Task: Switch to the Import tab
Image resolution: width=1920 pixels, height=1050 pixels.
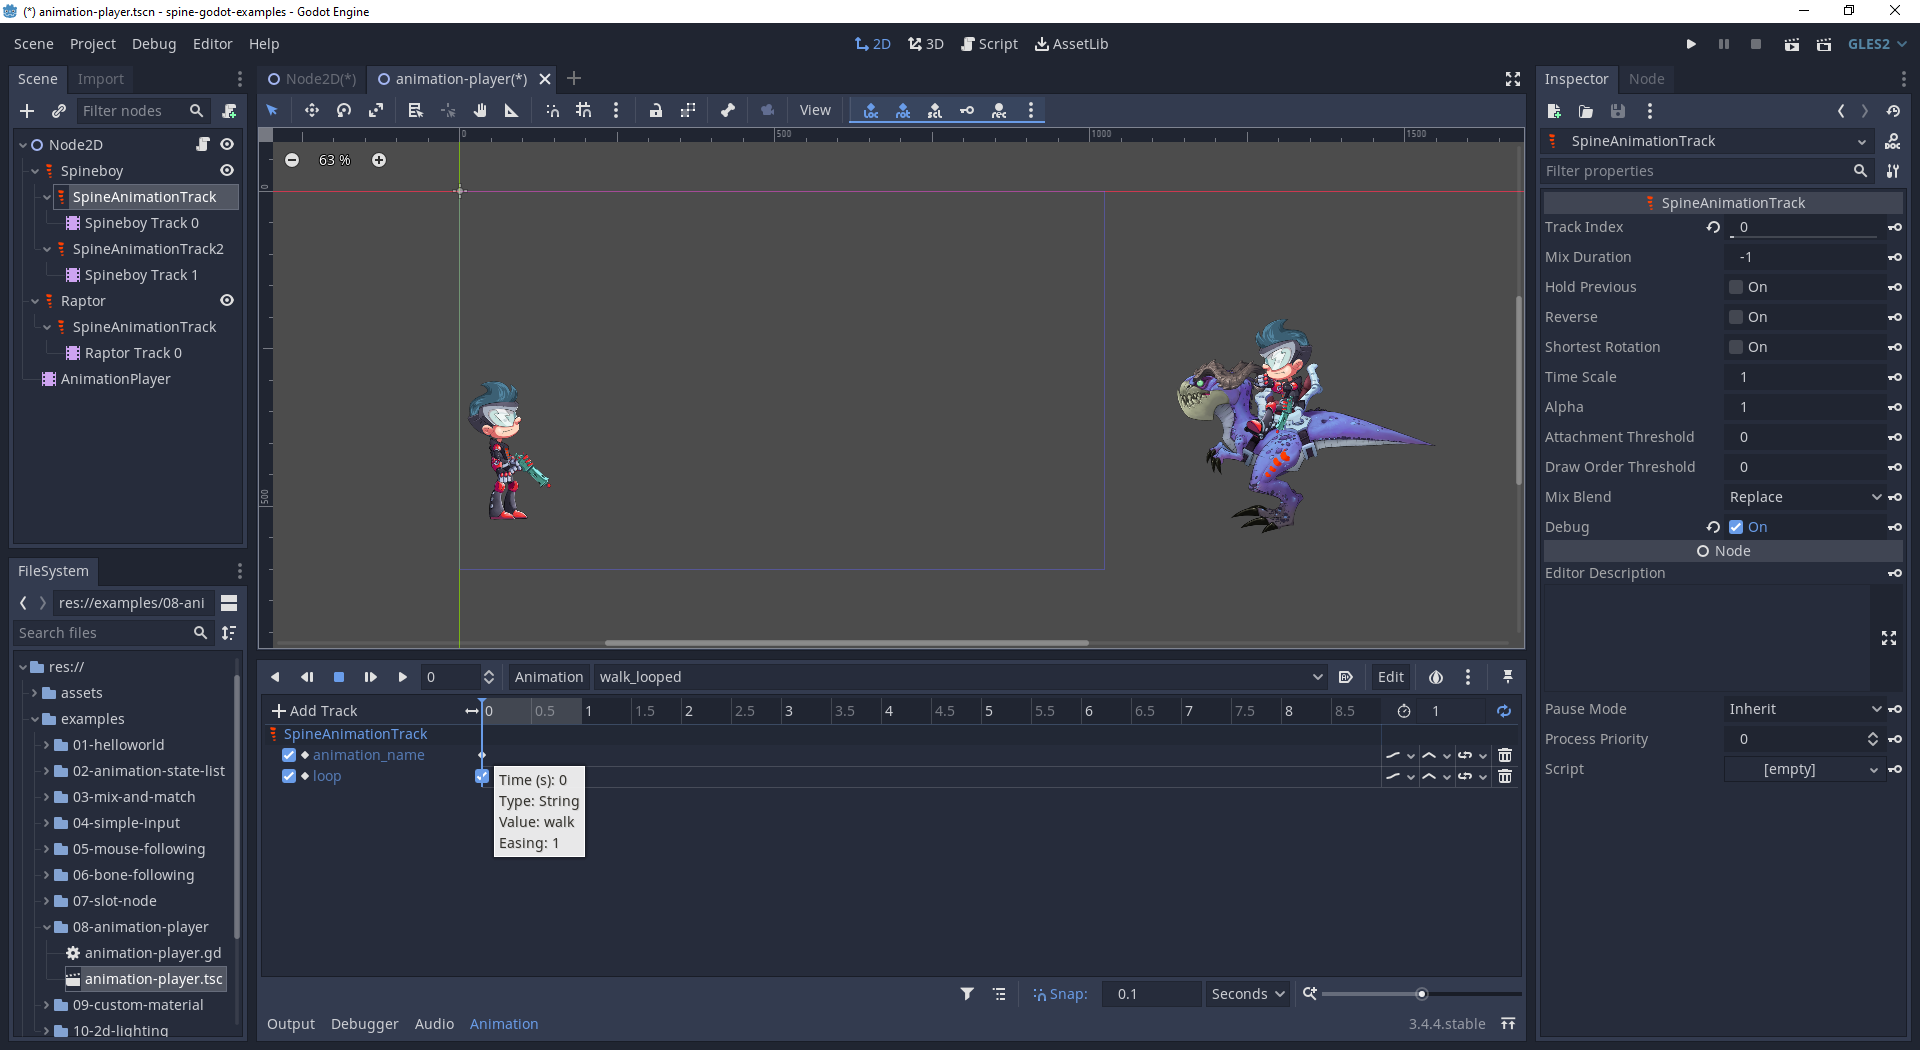Action: [100, 79]
